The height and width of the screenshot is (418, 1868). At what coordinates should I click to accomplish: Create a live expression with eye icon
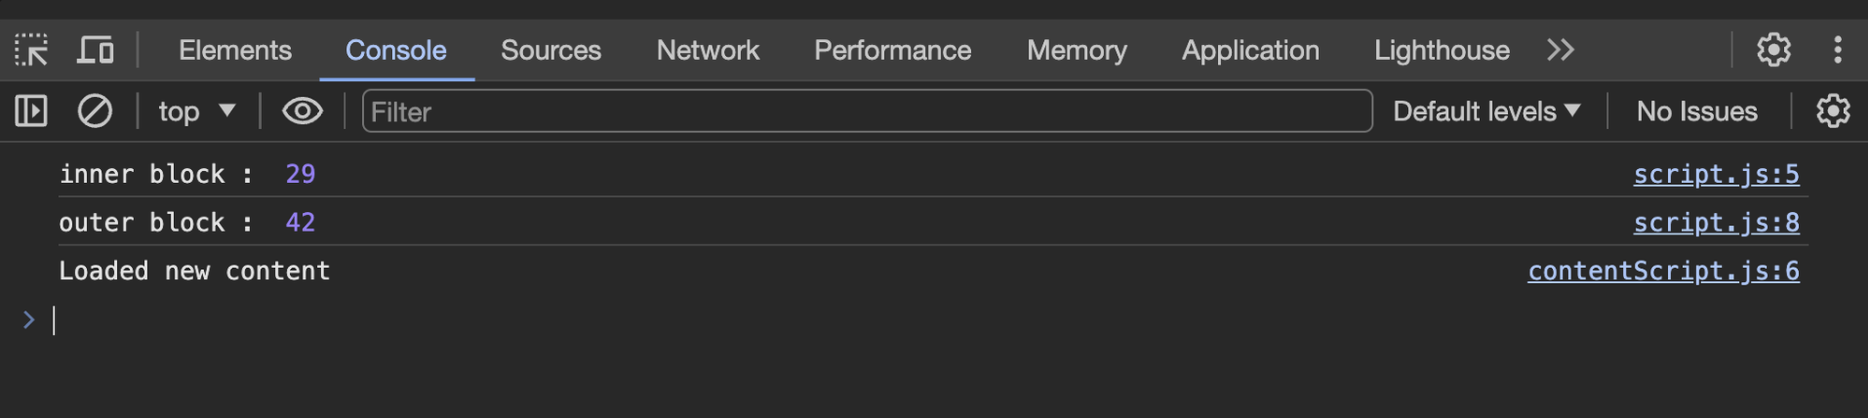[302, 111]
